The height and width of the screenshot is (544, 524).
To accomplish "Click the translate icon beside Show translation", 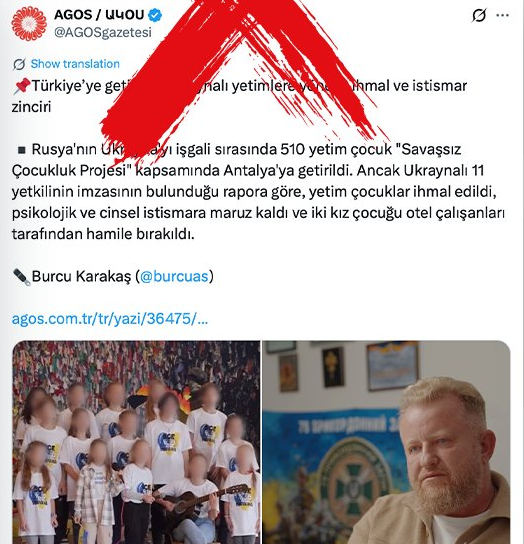I will pos(19,64).
